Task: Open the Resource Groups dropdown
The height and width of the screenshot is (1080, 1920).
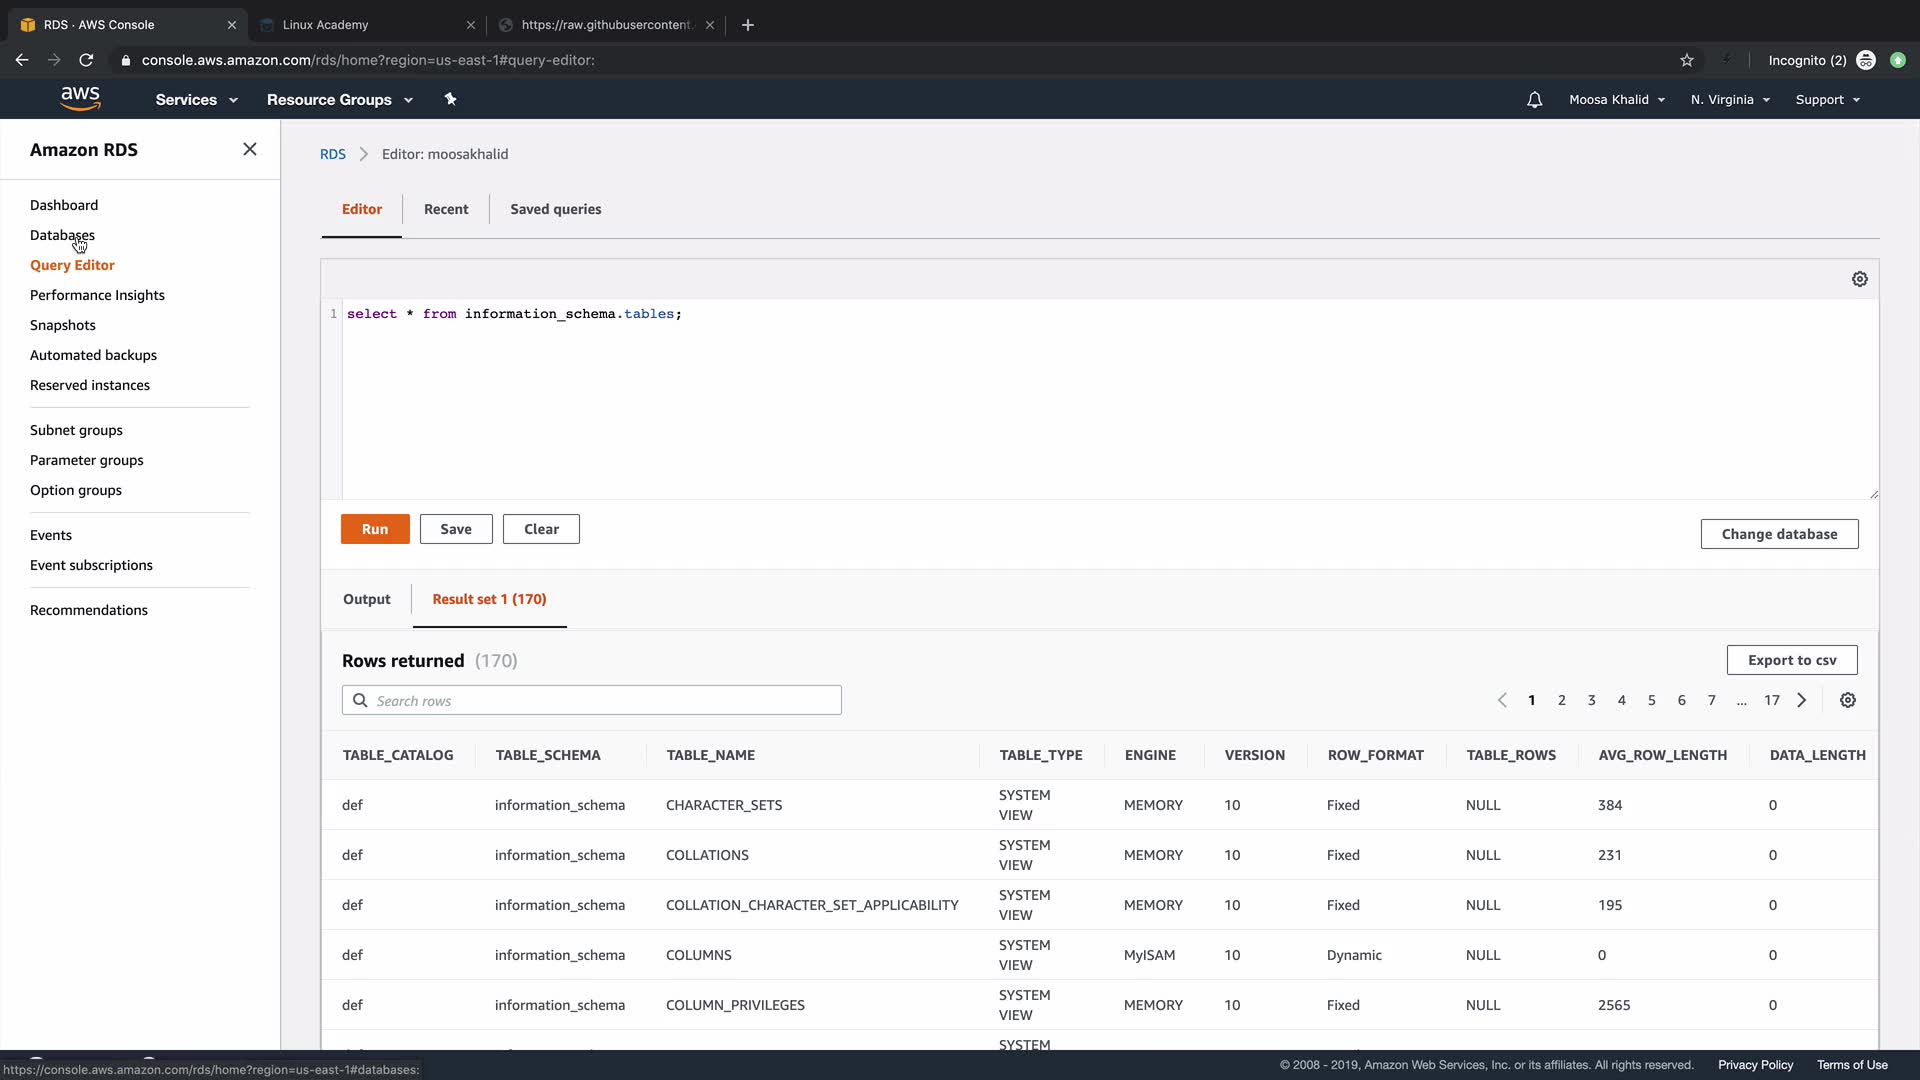Action: (x=339, y=100)
